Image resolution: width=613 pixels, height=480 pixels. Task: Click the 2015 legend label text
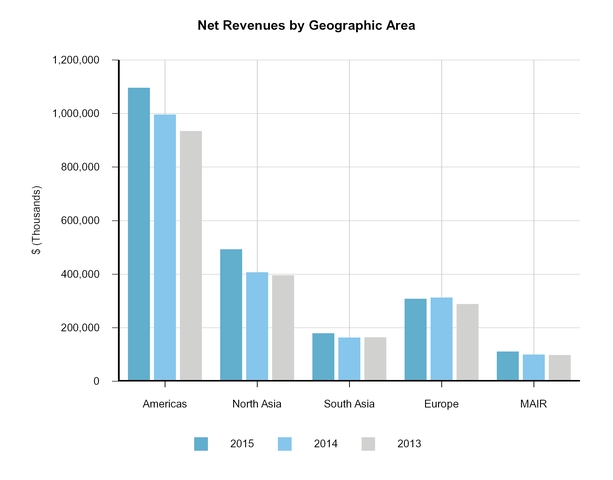click(241, 443)
